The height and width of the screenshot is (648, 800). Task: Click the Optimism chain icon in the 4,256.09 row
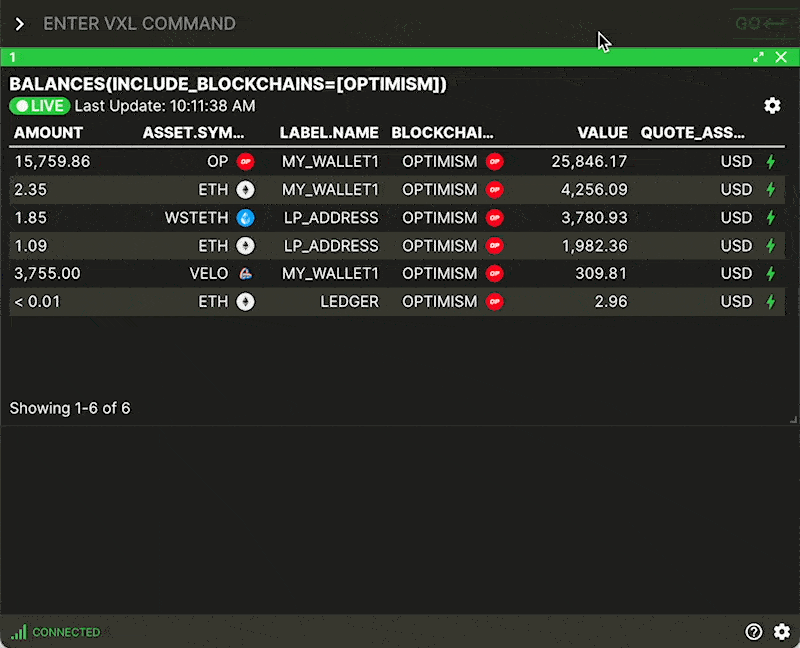point(494,190)
